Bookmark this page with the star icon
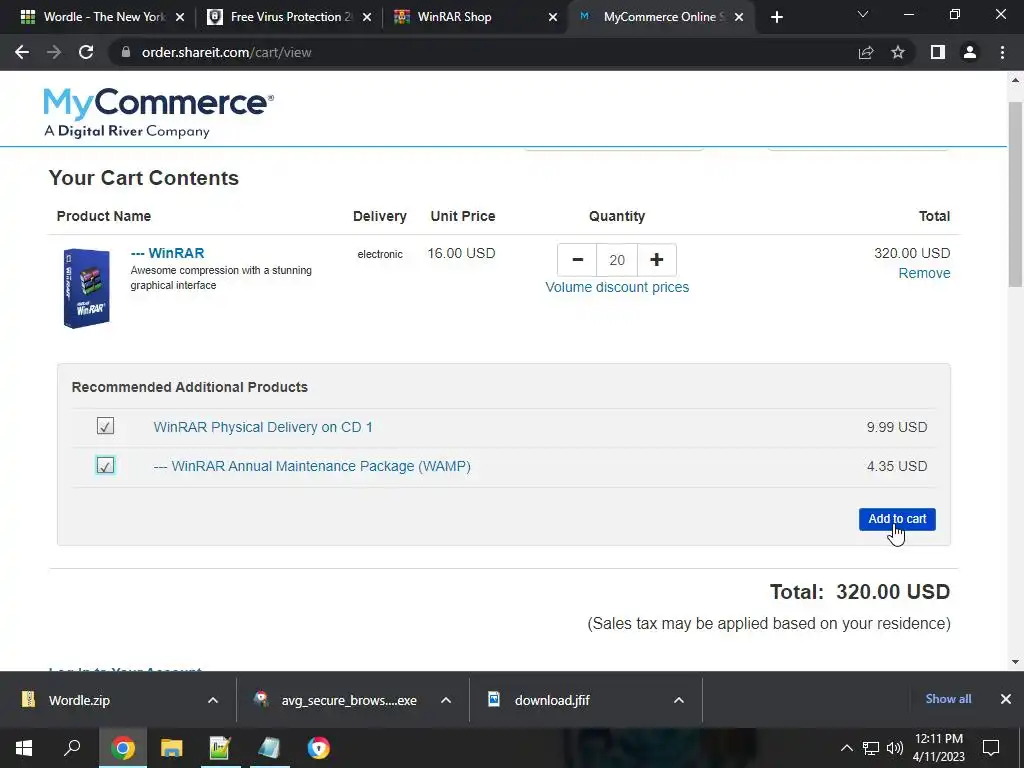The image size is (1024, 768). click(x=898, y=52)
